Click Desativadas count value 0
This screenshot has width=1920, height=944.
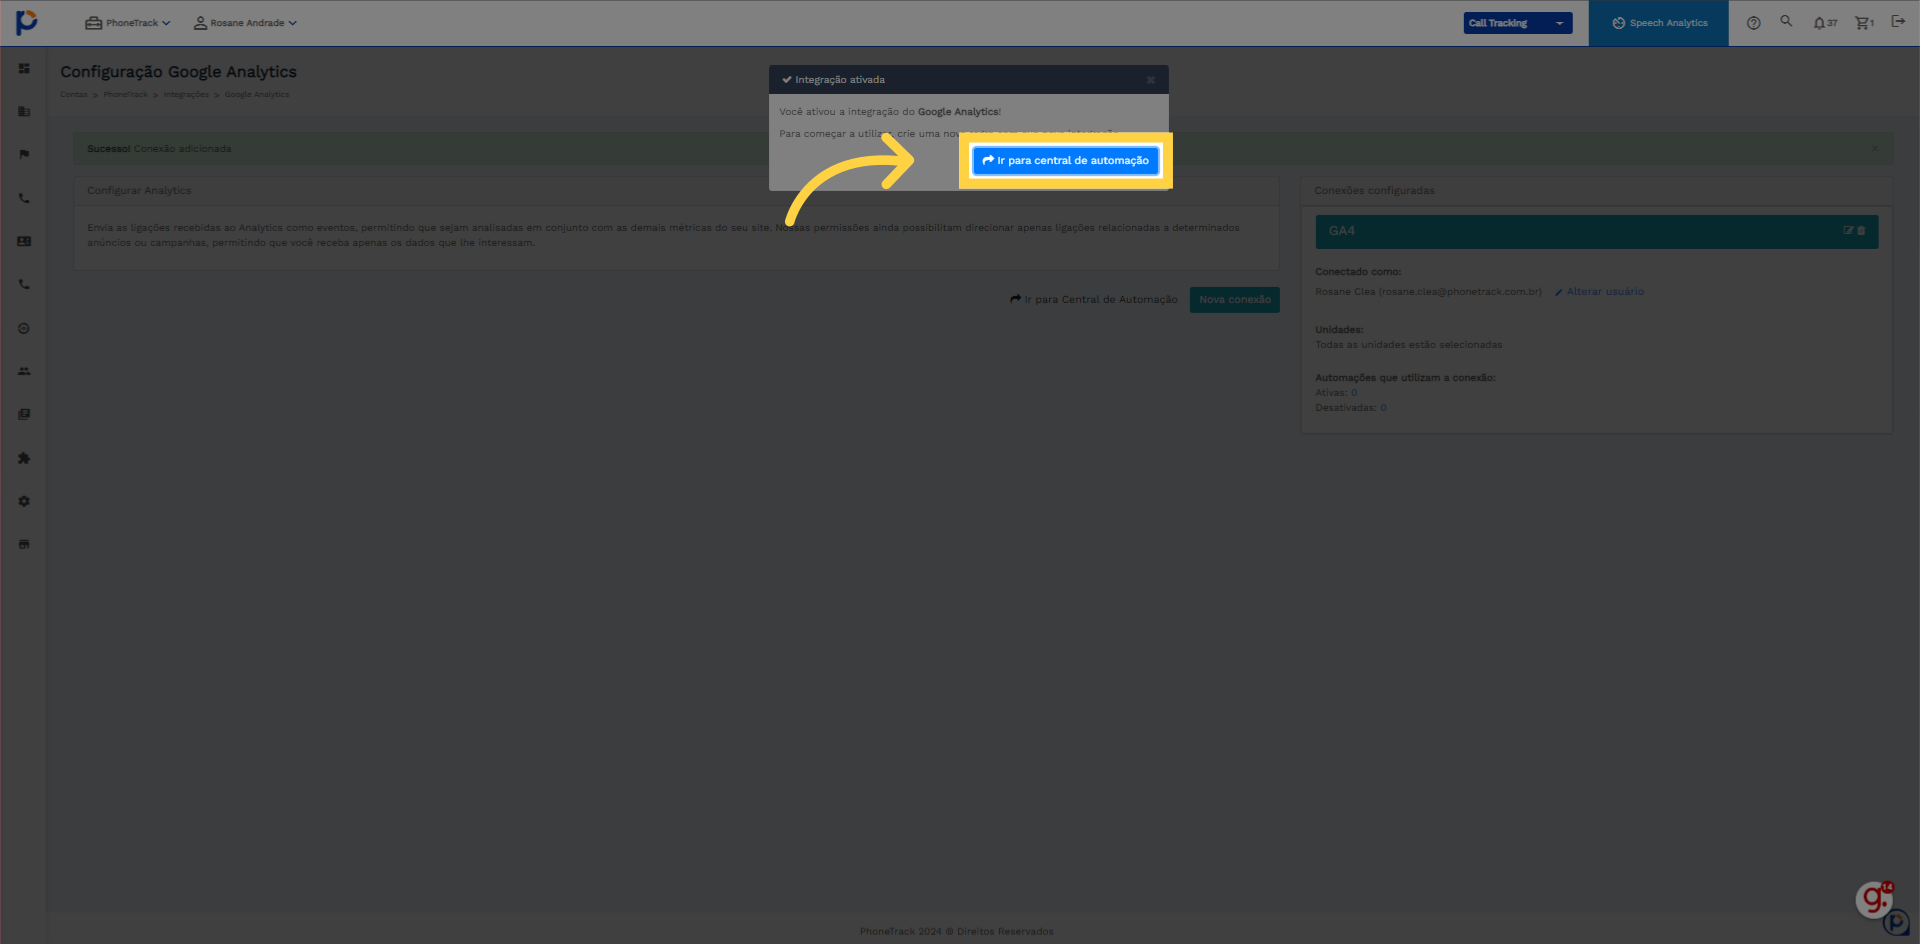click(1383, 408)
